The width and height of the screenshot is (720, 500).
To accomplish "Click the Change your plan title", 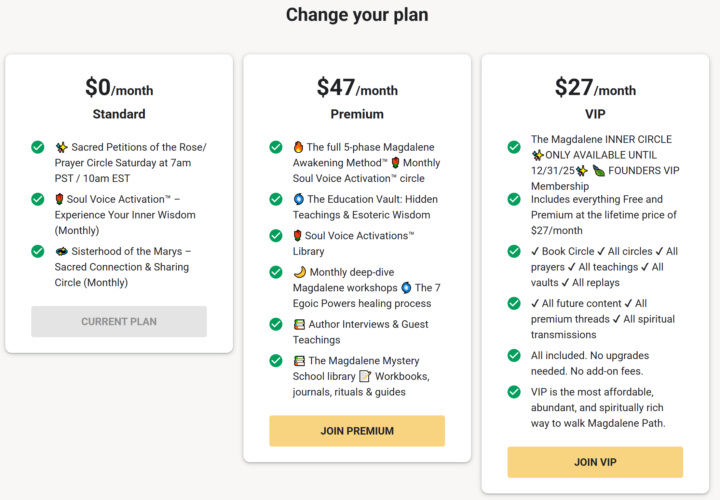I will 357,15.
